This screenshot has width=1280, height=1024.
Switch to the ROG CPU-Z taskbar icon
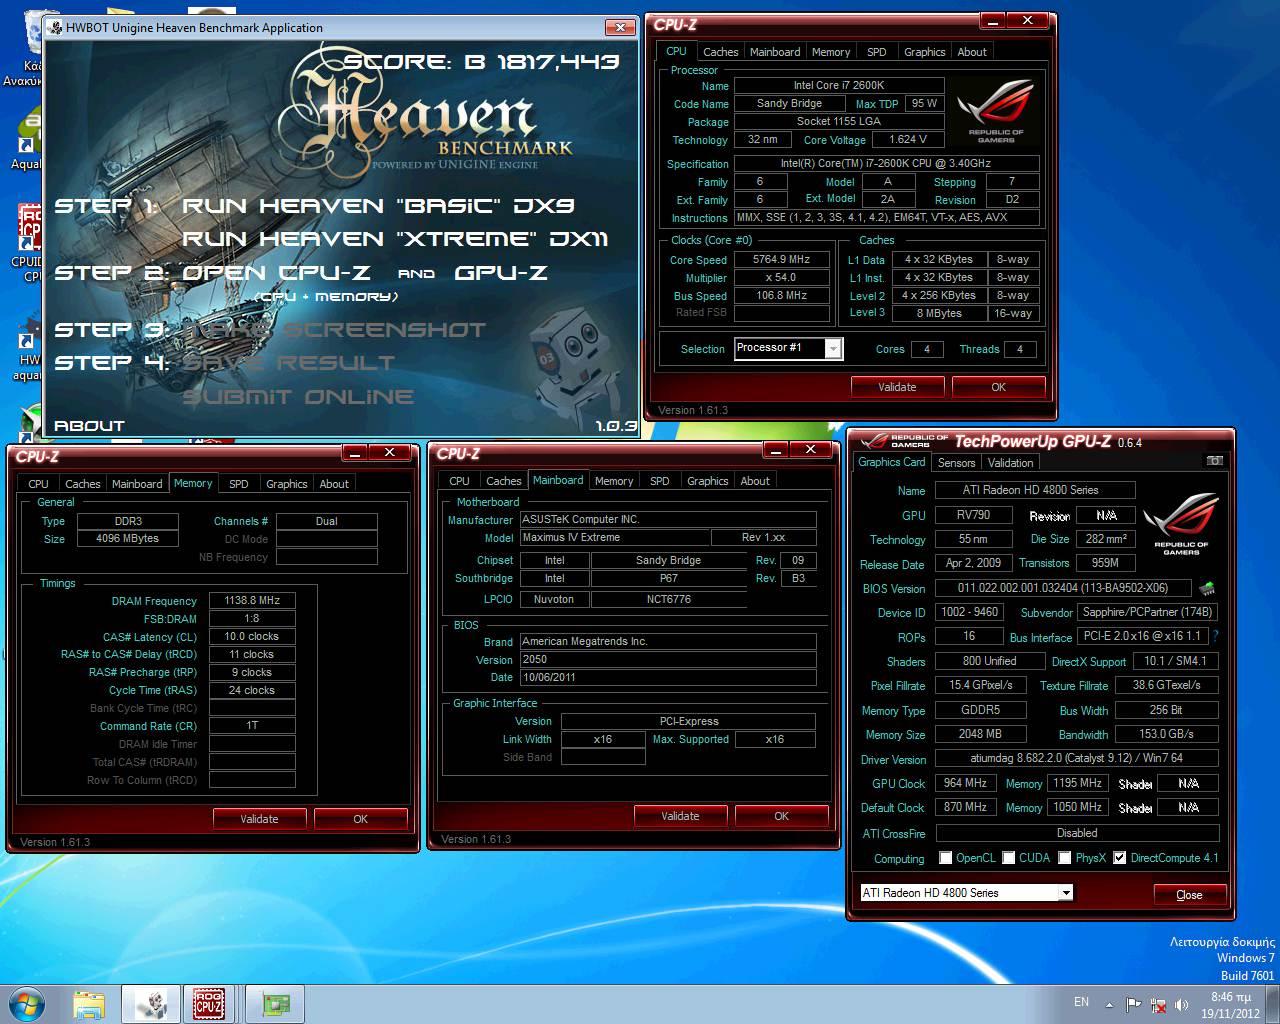[x=209, y=1004]
